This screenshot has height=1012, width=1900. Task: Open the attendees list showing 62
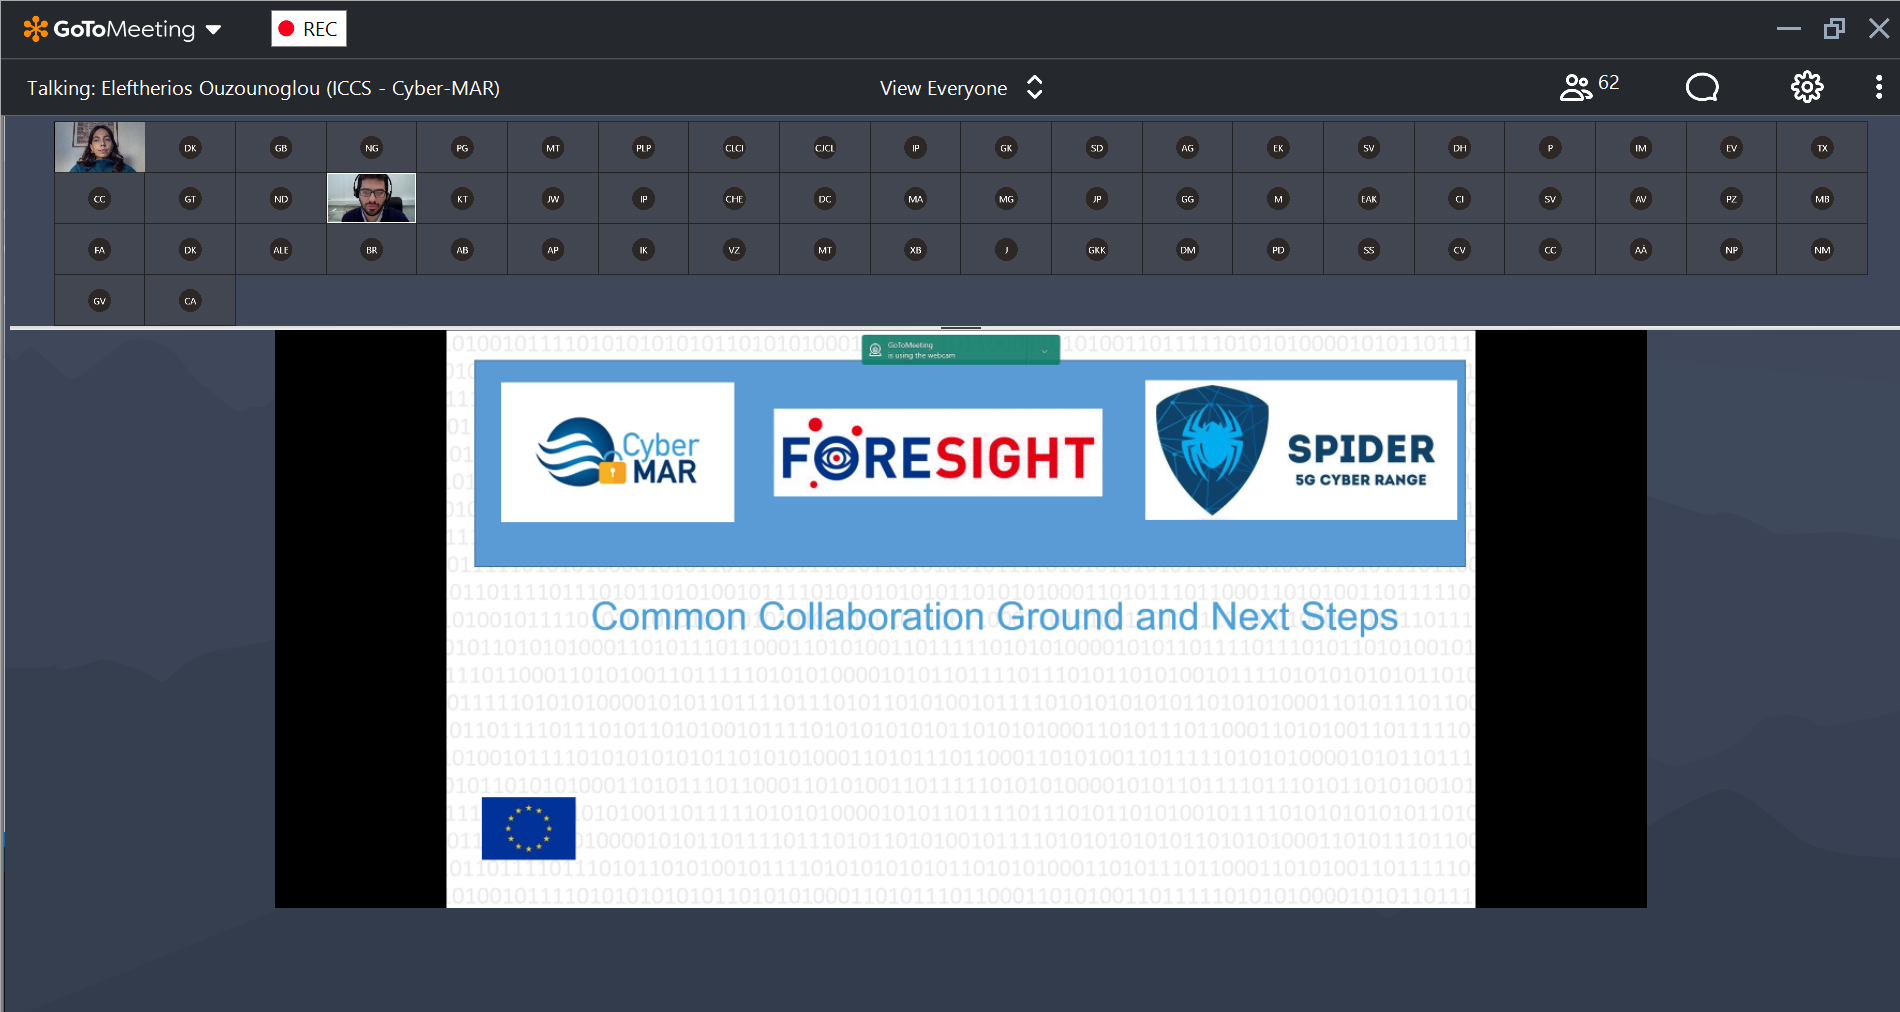1589,87
